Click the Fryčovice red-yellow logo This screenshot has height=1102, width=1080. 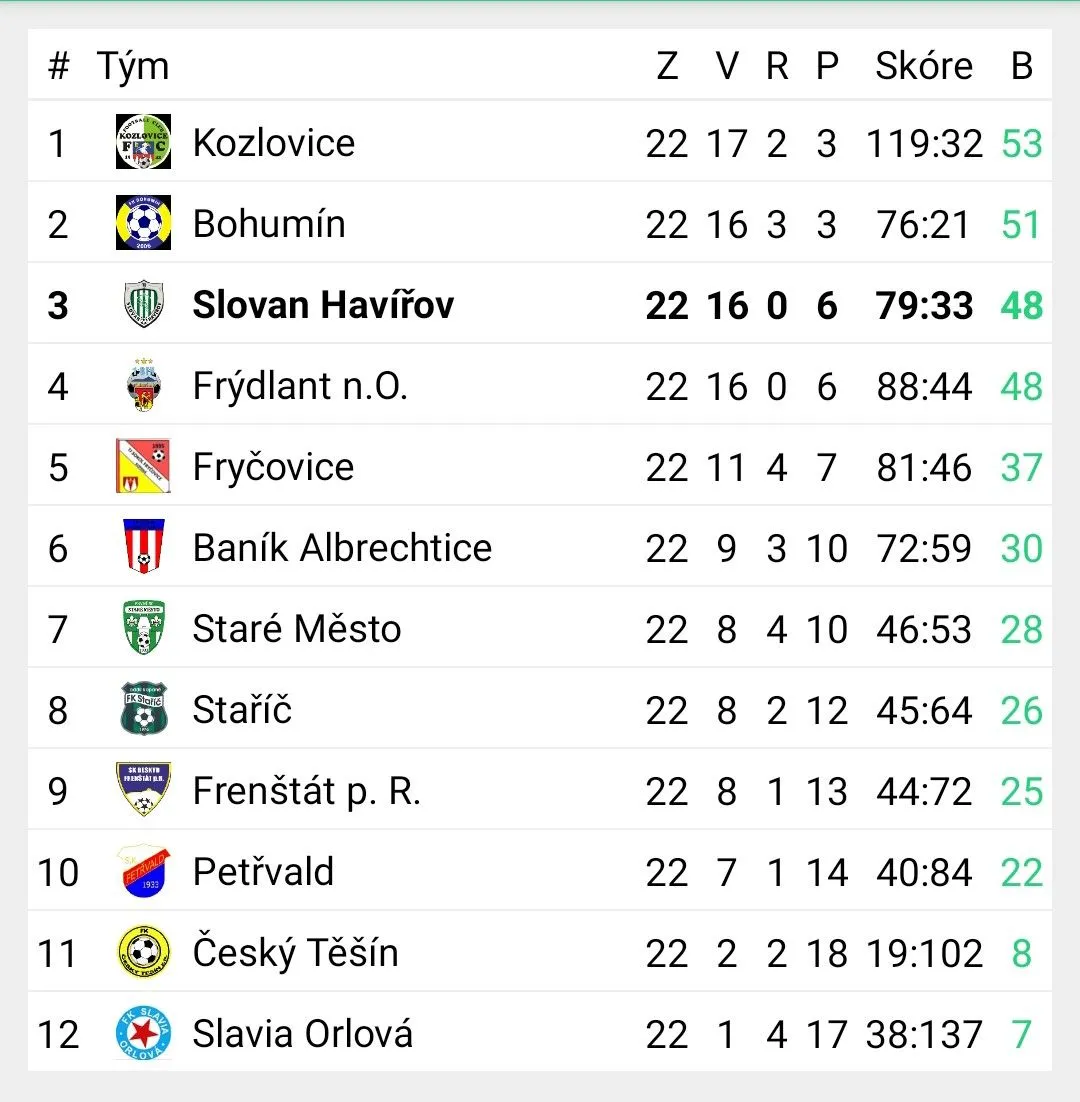143,466
